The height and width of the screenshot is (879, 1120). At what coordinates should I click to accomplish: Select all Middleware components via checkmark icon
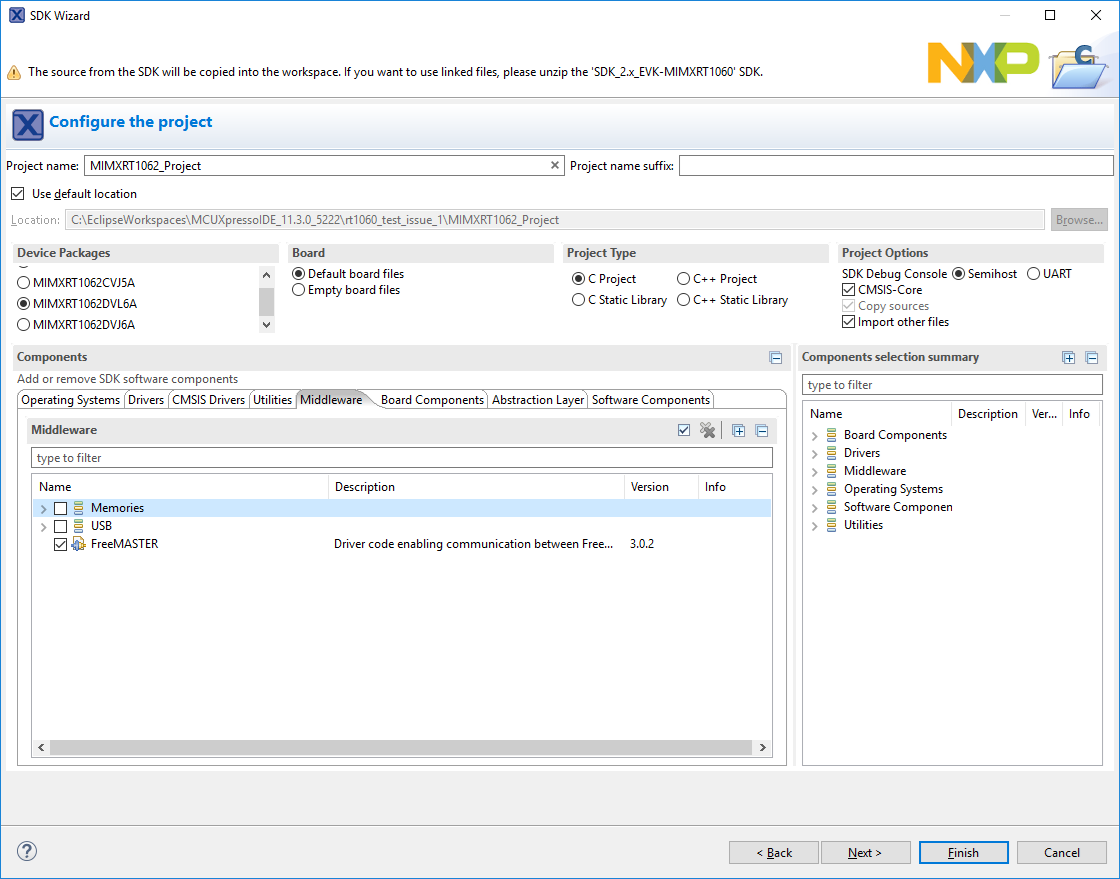click(x=683, y=430)
